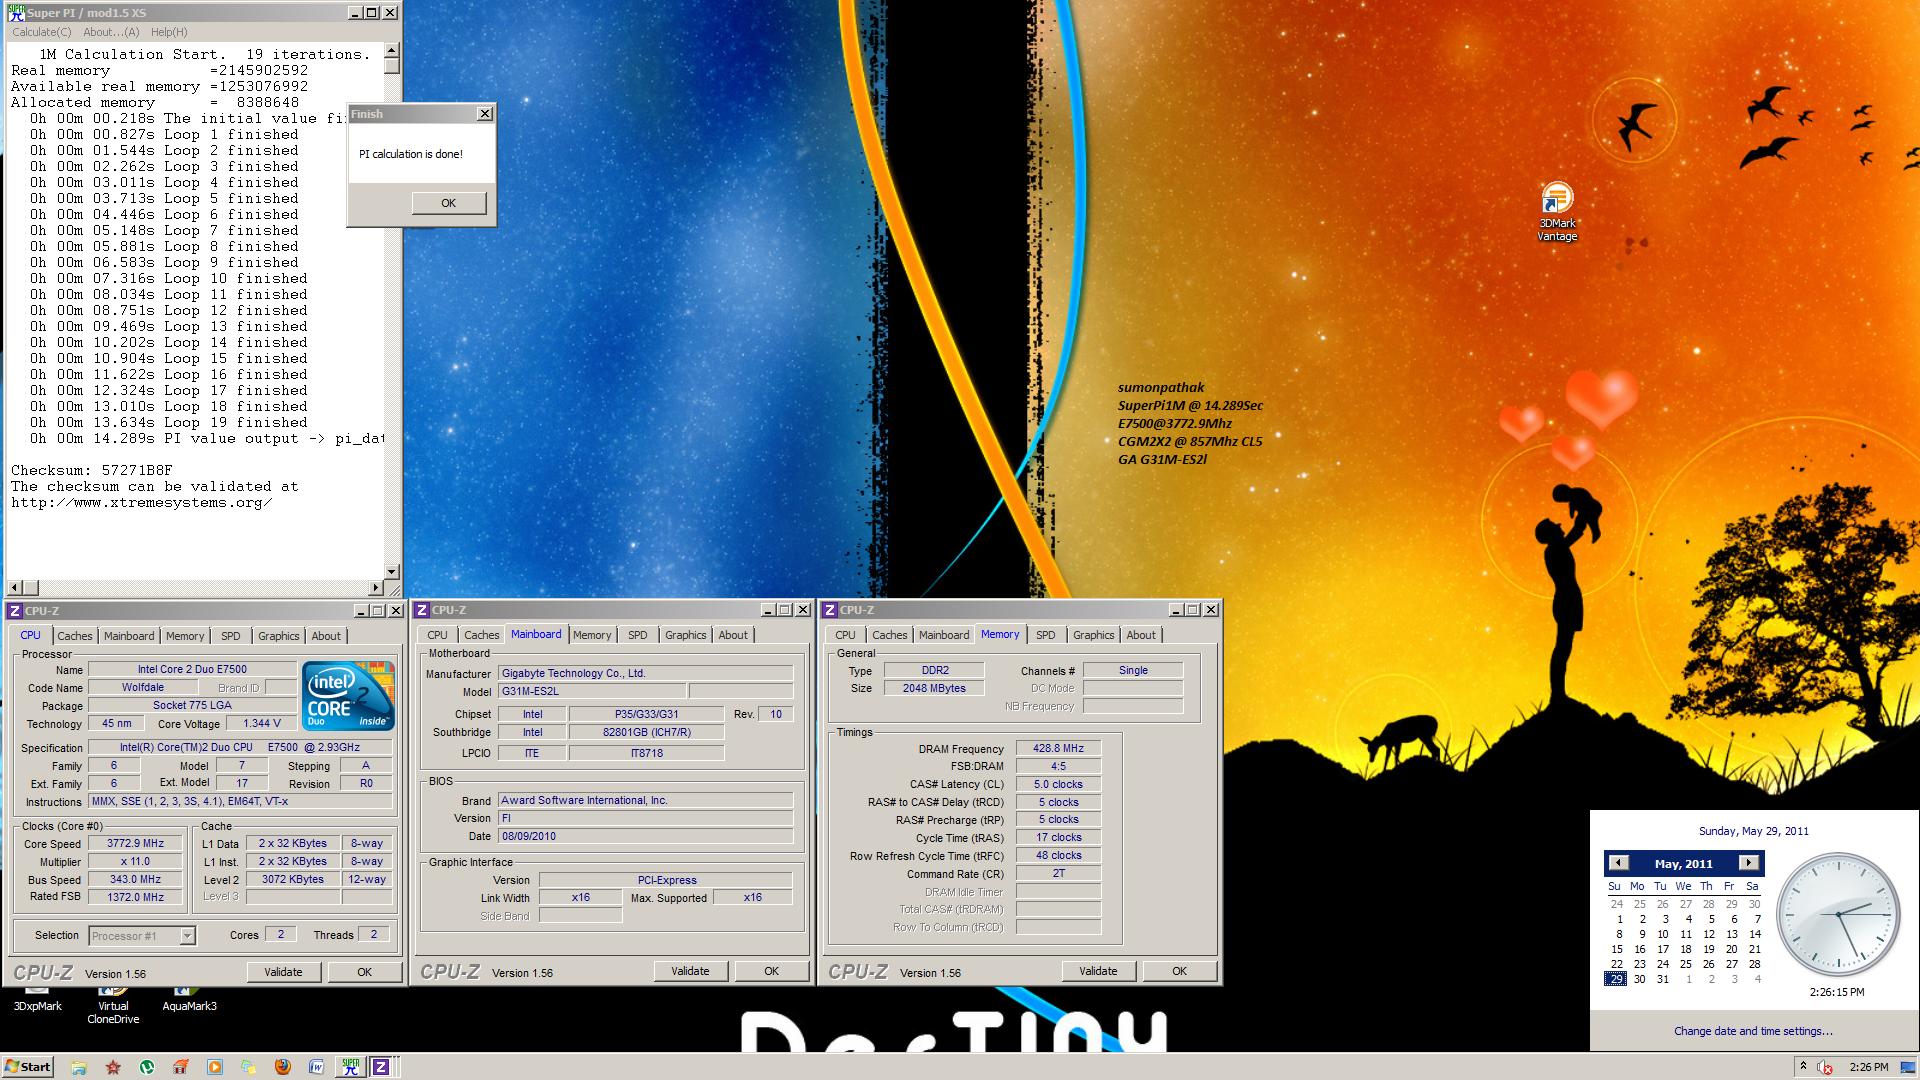Select day 29 in the calendar
Image resolution: width=1920 pixels, height=1080 pixels.
[x=1616, y=979]
